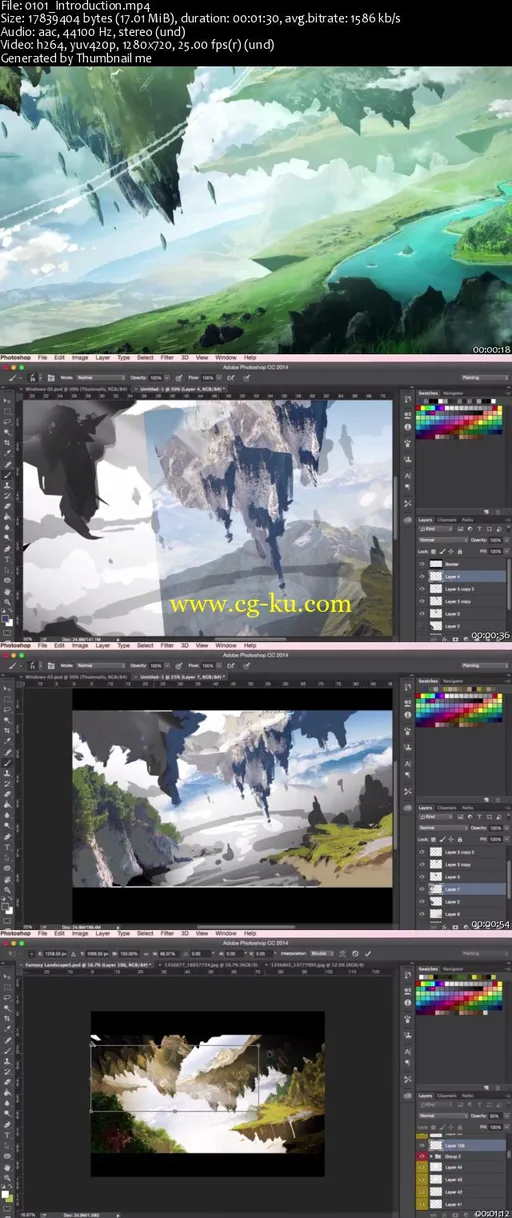Open Layer menu in the 00:01:12 frame
This screenshot has height=1218, width=512.
click(102, 935)
